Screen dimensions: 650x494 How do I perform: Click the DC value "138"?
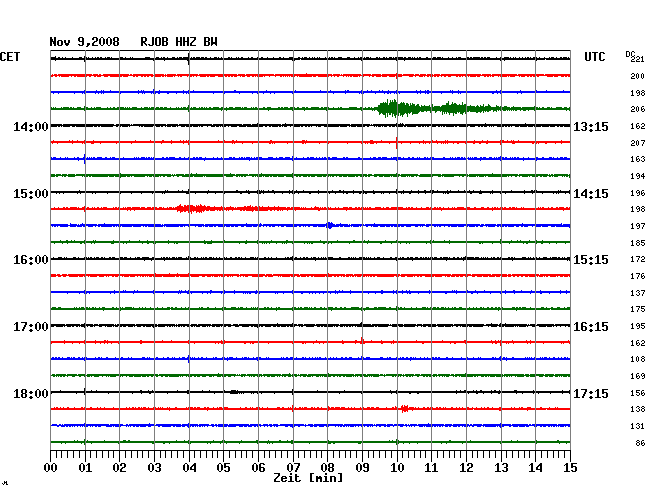pos(638,409)
